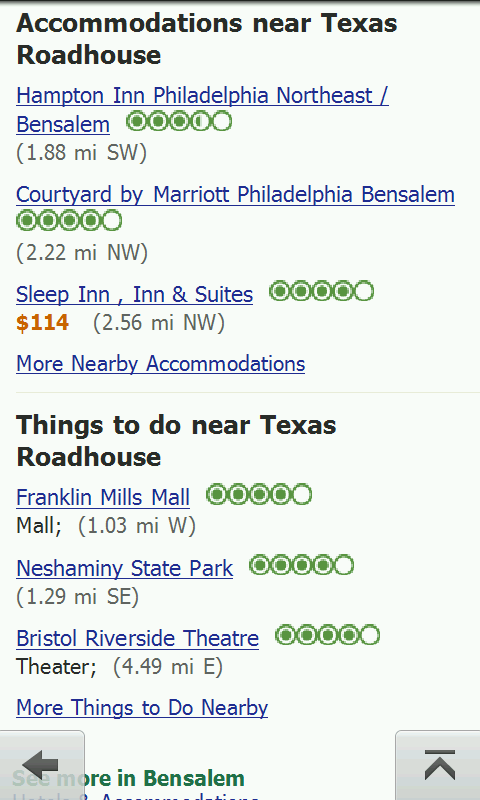
Task: Click the Courtyard by Marriott rating bubbles
Action: (x=69, y=221)
